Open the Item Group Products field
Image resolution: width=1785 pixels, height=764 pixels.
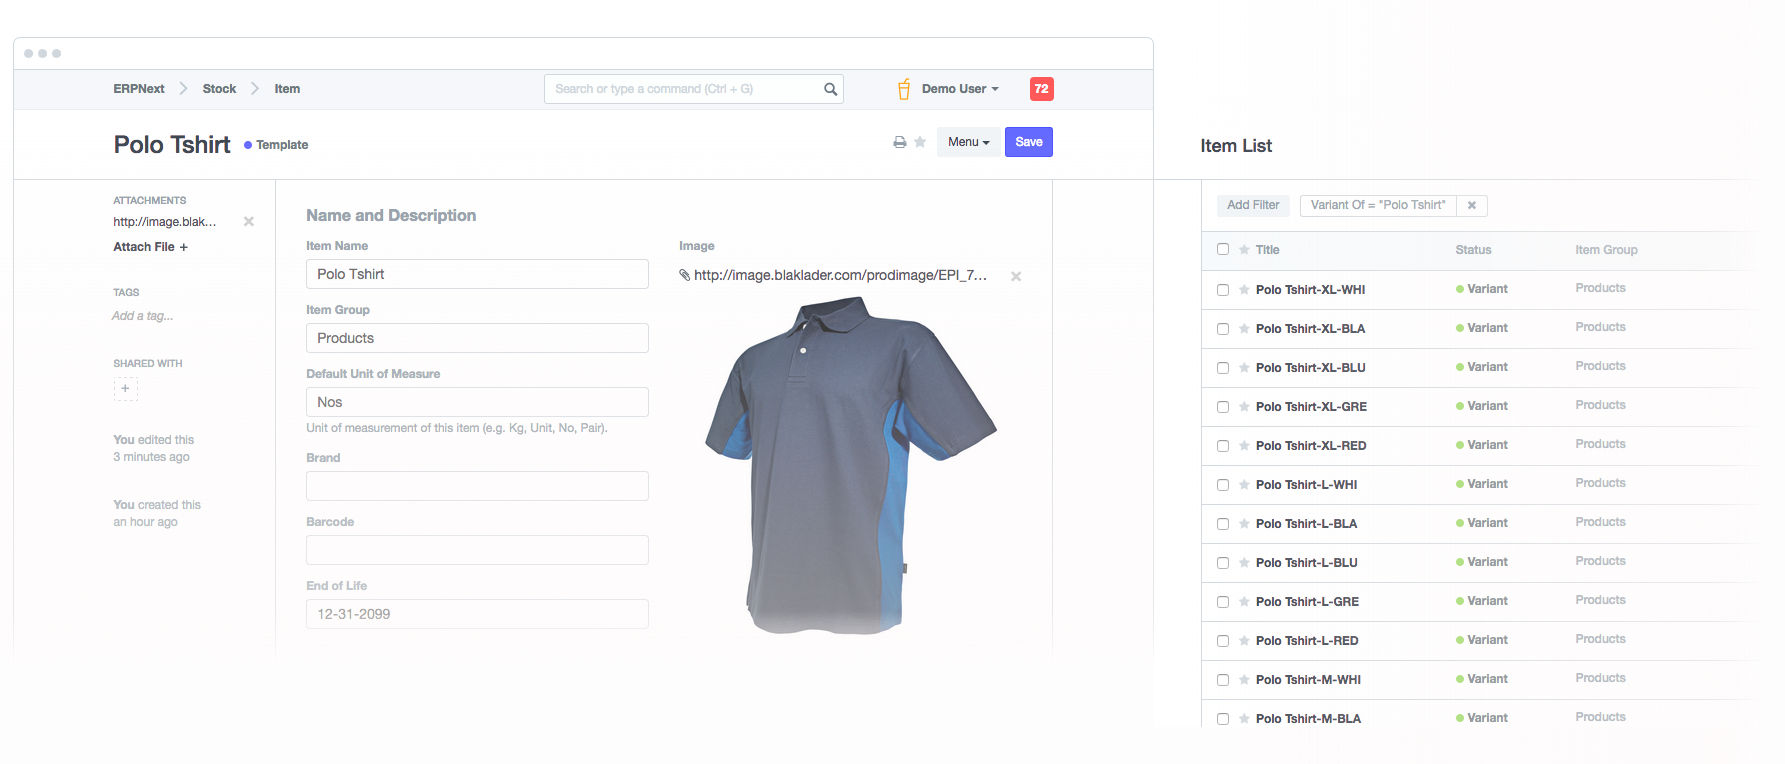point(477,338)
